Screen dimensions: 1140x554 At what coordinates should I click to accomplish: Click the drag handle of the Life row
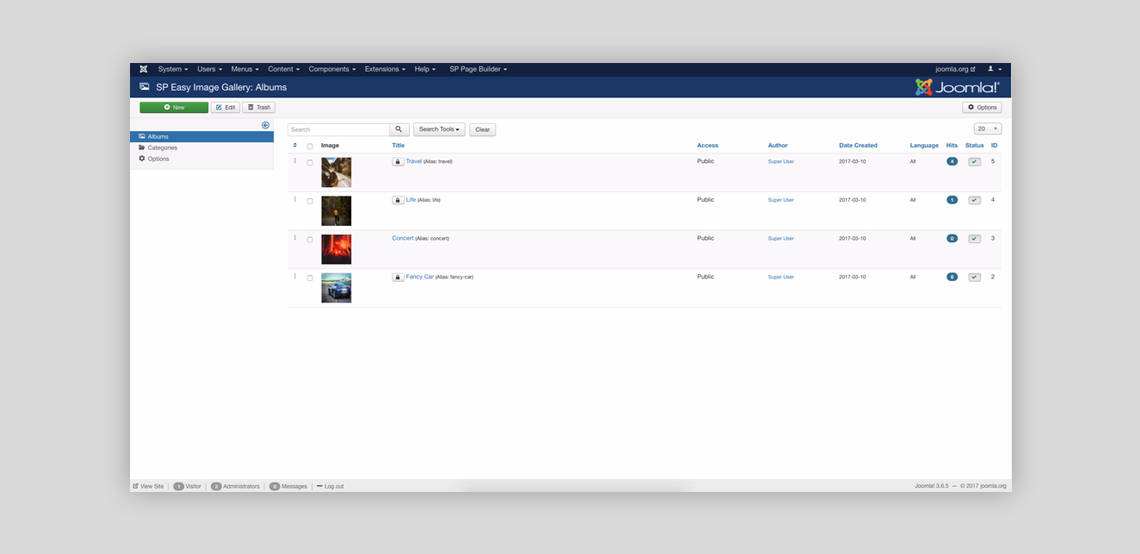tap(295, 200)
